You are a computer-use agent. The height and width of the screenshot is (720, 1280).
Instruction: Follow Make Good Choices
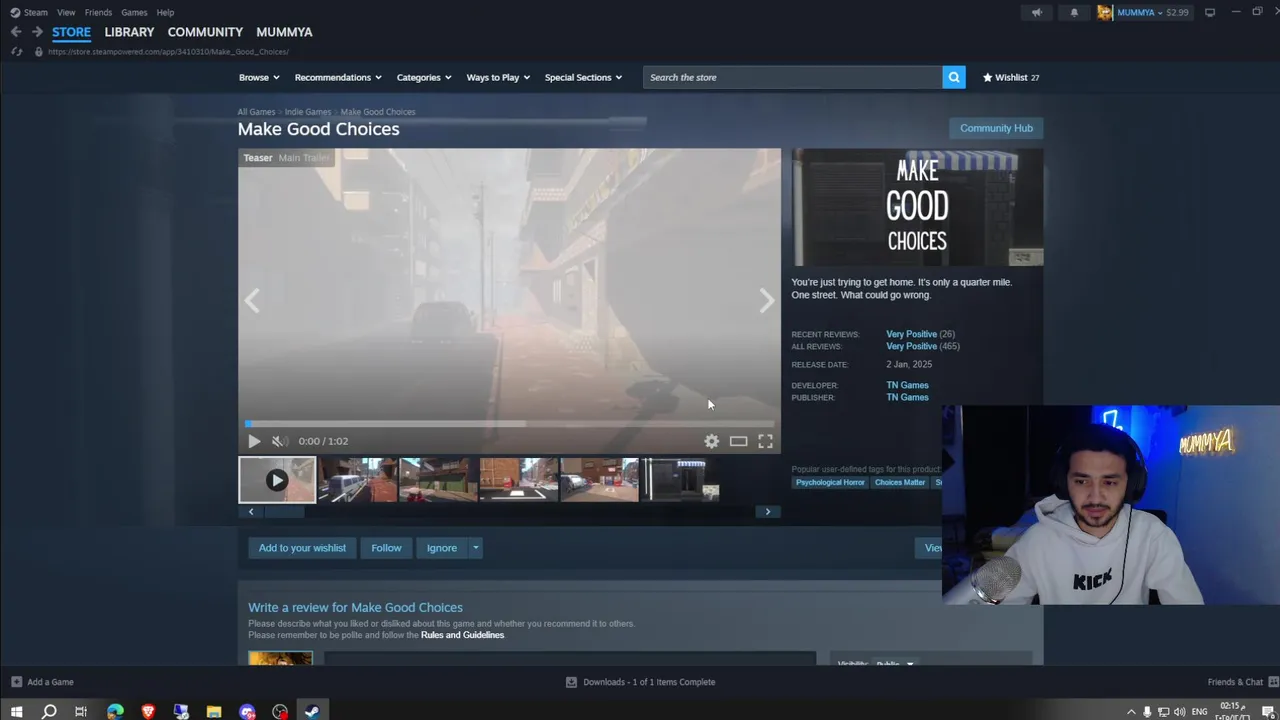click(x=386, y=548)
